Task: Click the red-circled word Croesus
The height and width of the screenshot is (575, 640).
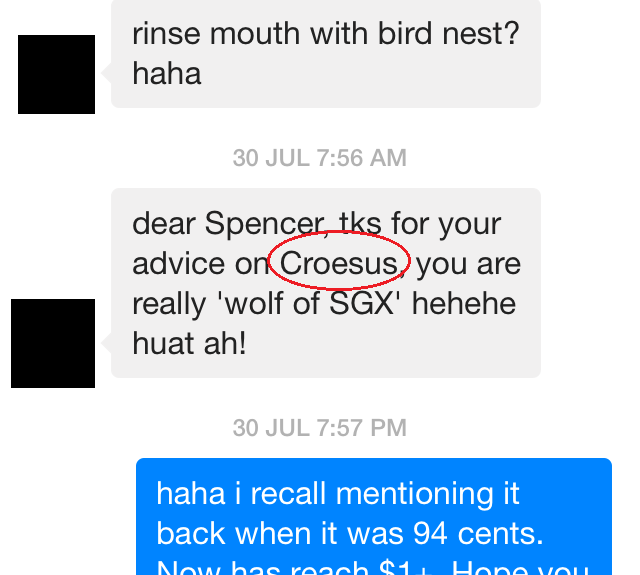Action: pyautogui.click(x=339, y=263)
